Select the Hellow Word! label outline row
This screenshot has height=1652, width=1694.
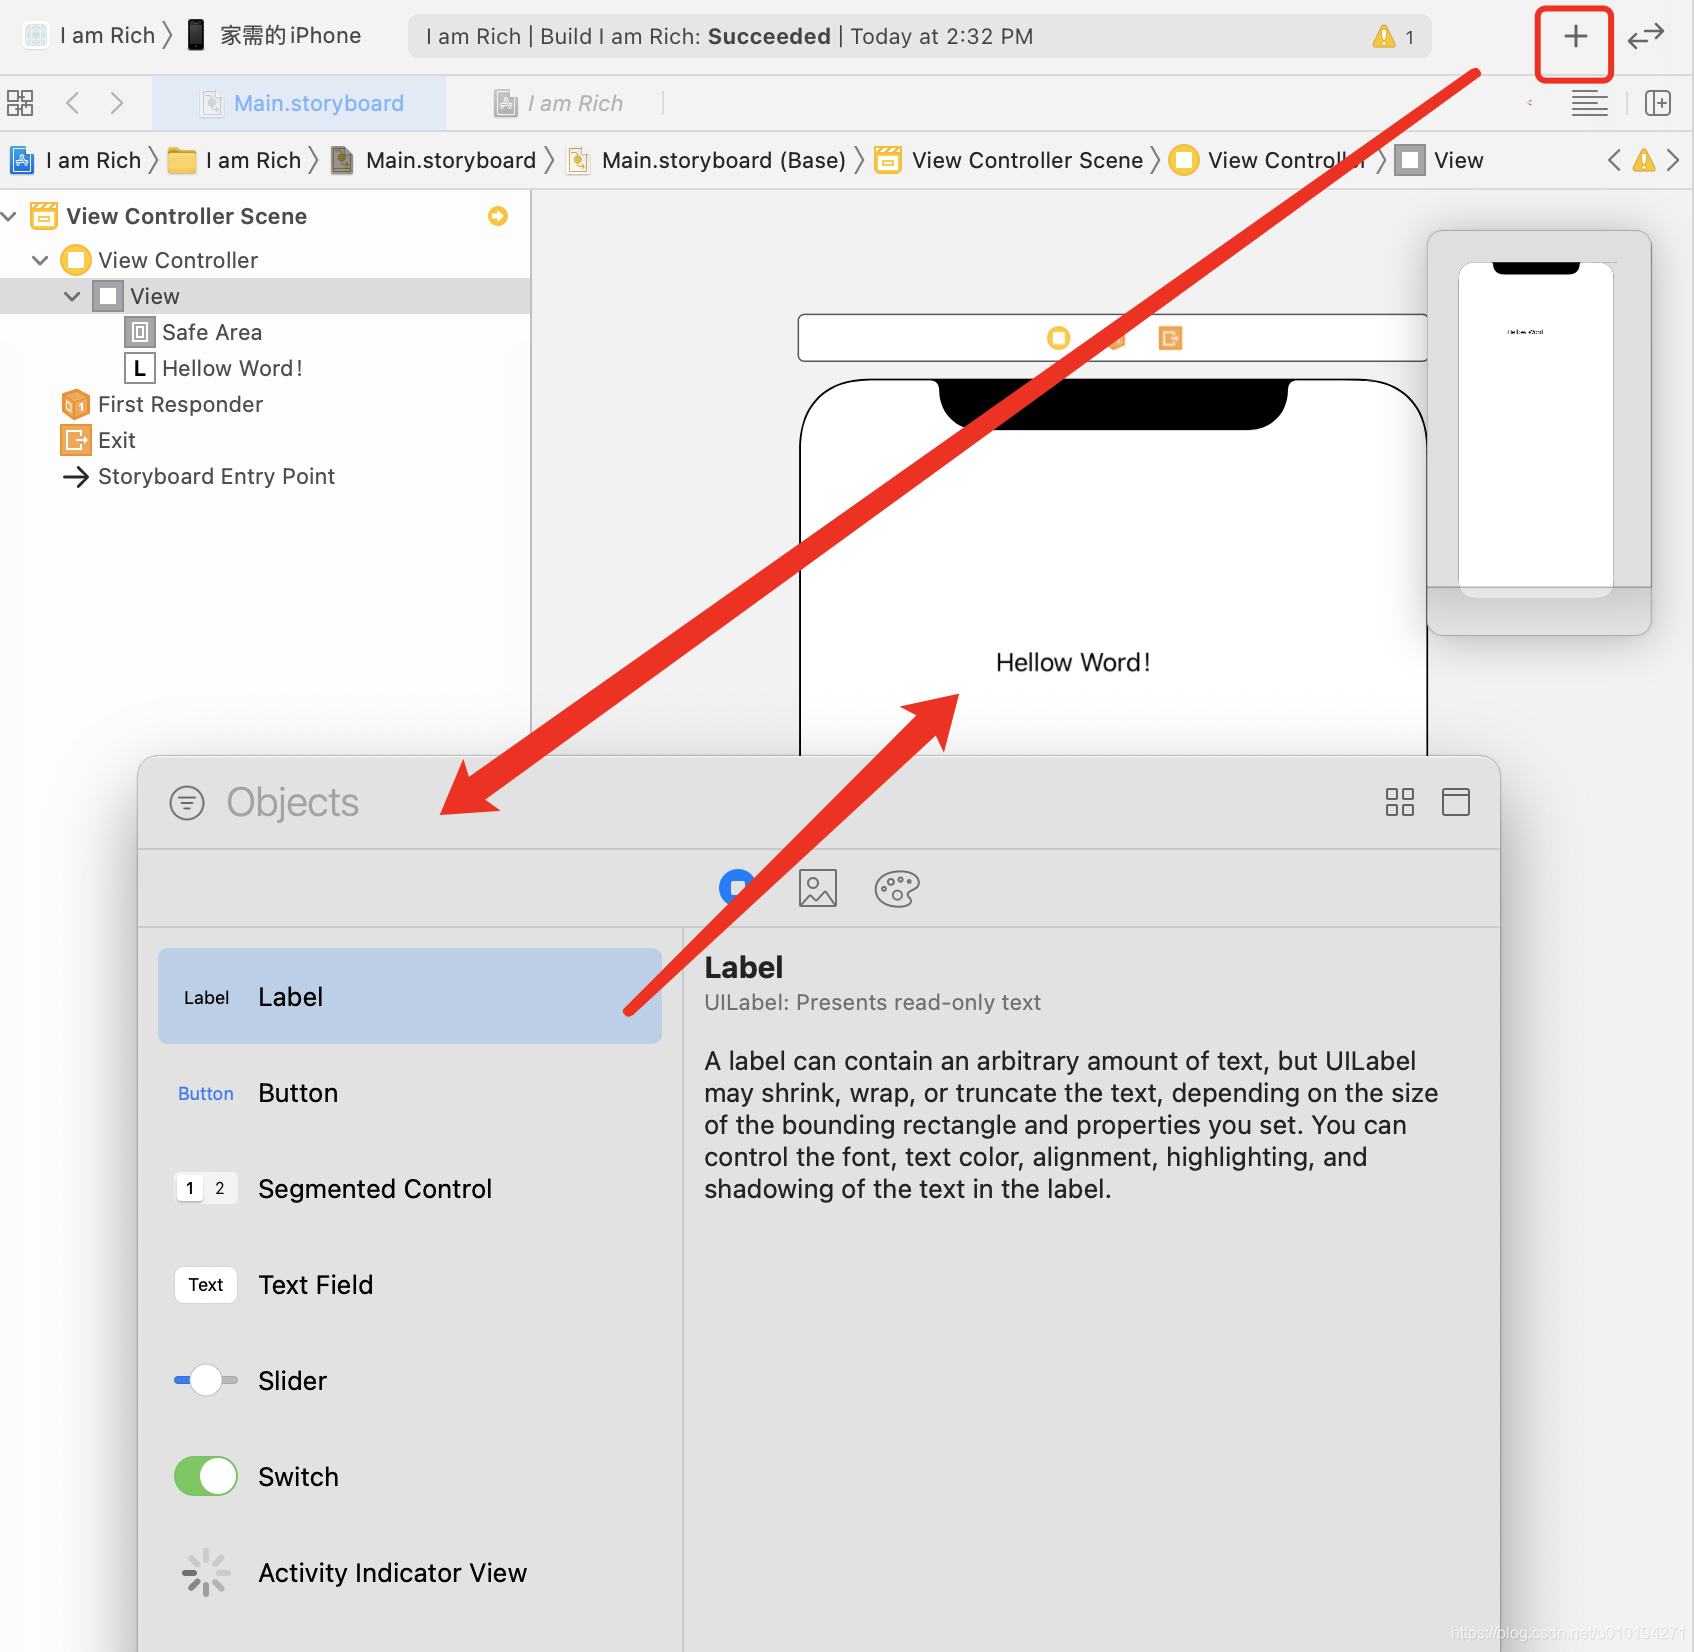pyautogui.click(x=265, y=368)
